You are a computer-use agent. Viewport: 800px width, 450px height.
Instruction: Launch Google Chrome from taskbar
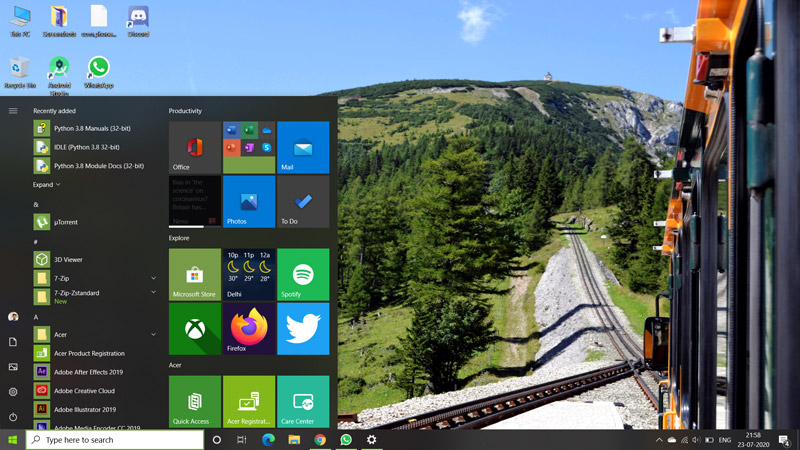[320, 440]
